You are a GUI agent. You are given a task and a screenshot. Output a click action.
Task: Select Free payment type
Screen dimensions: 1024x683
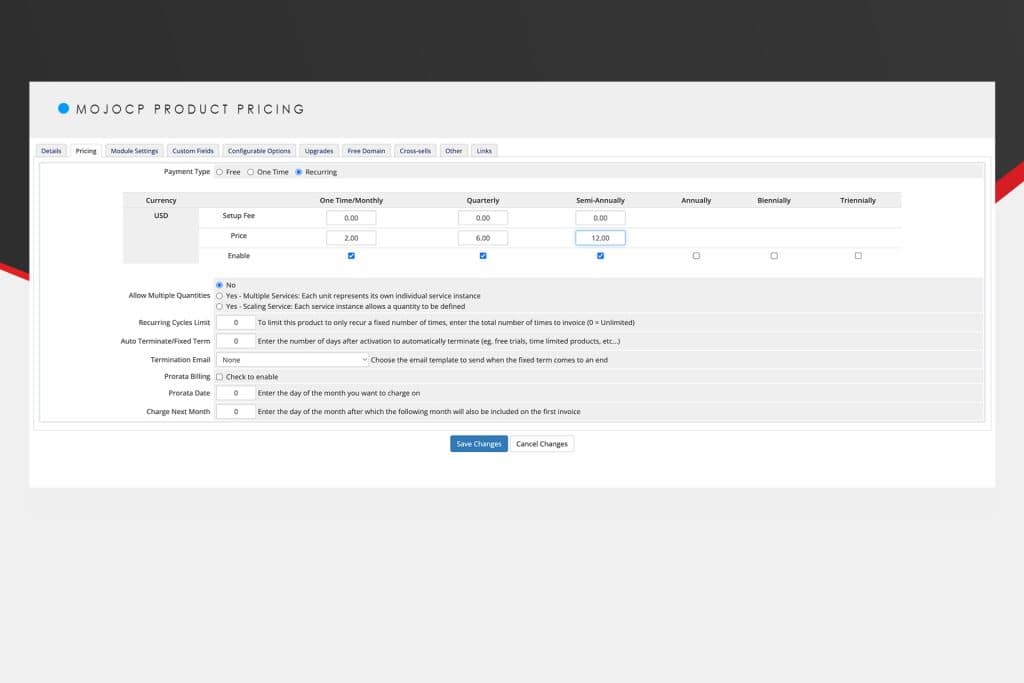click(x=219, y=172)
